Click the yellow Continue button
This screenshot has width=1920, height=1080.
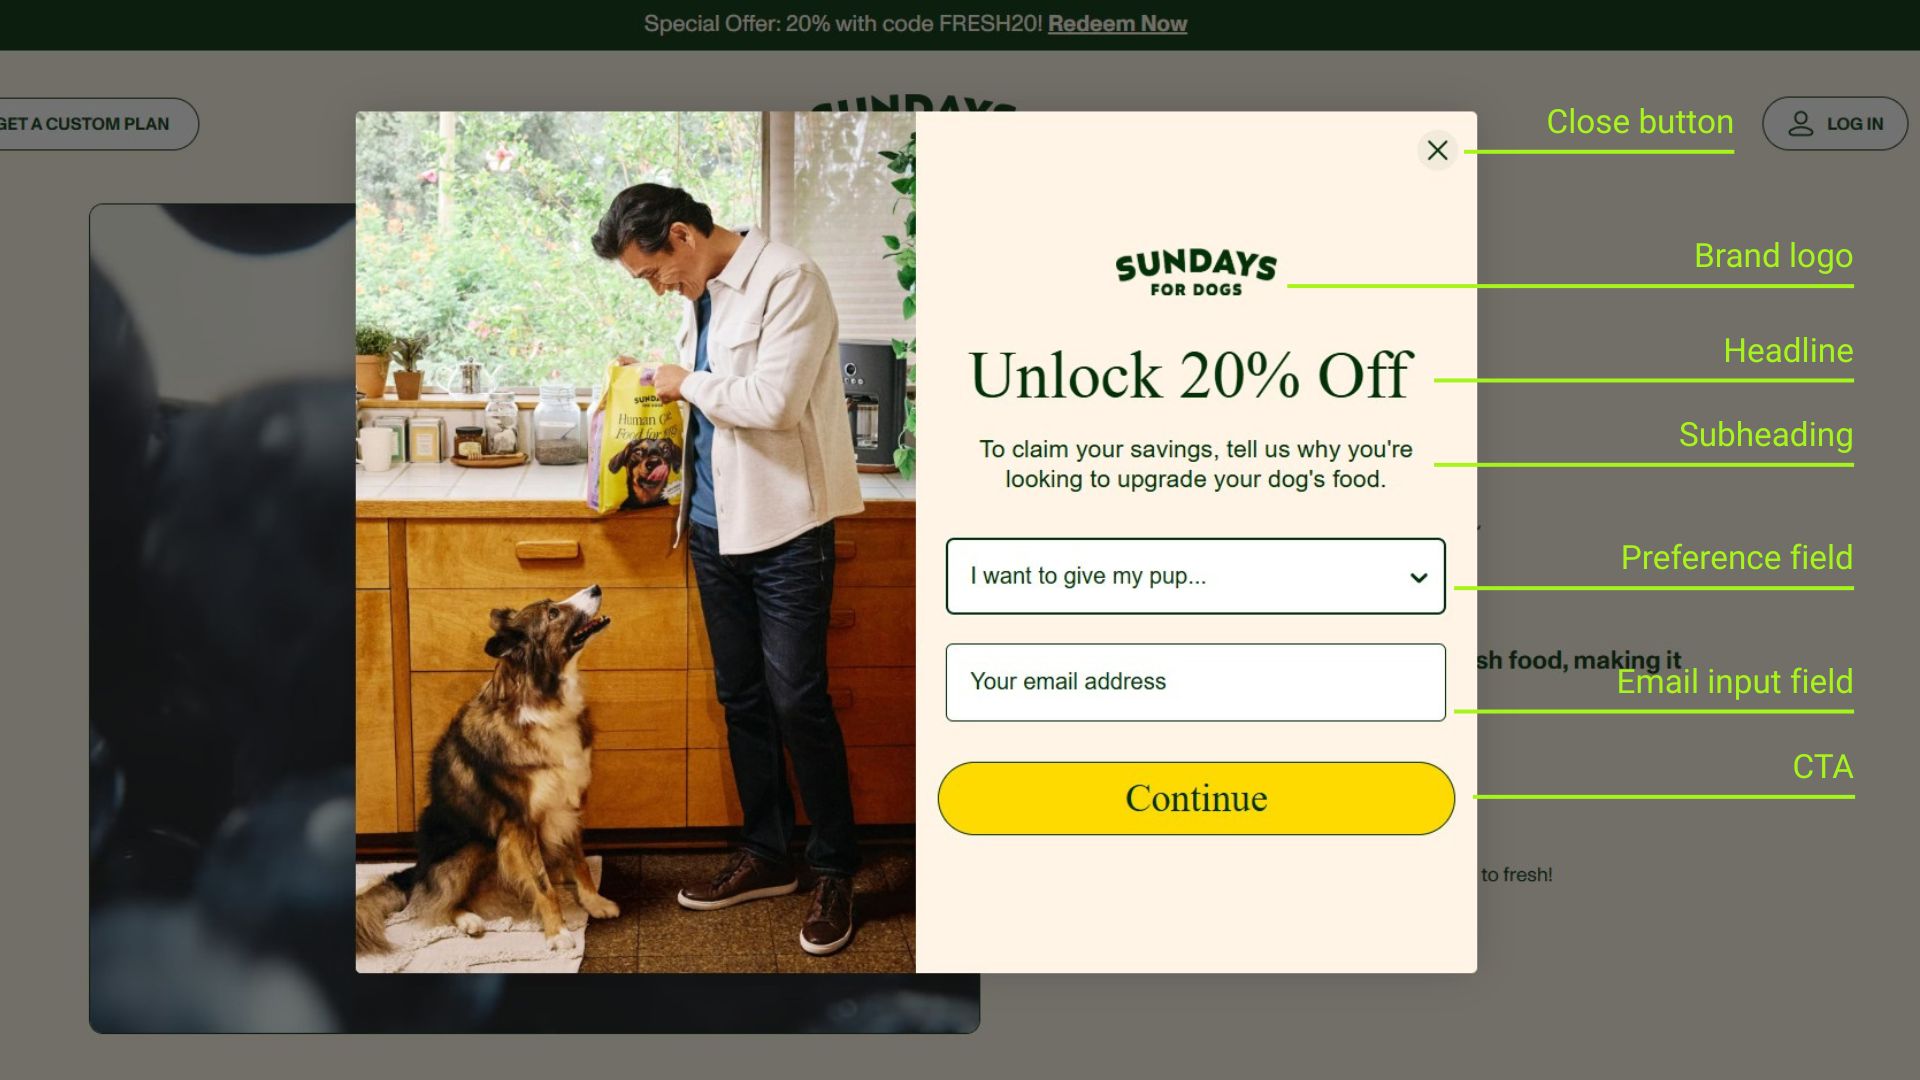[x=1196, y=798]
